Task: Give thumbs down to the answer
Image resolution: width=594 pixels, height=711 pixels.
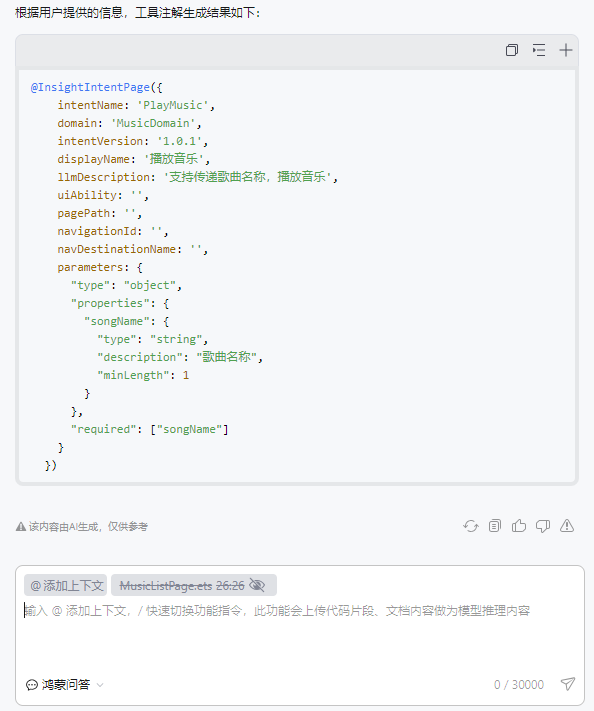Action: click(x=543, y=526)
